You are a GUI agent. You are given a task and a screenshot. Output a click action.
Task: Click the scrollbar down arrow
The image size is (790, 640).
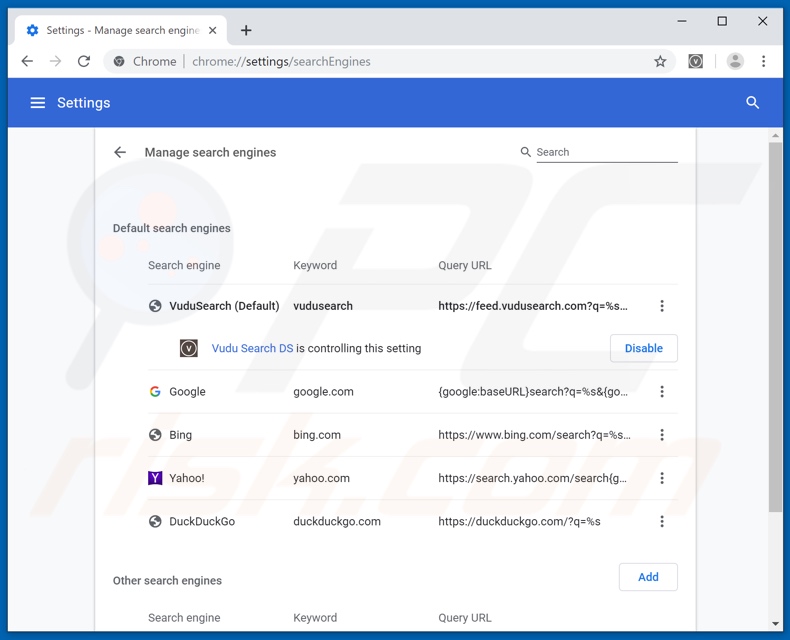[x=775, y=624]
